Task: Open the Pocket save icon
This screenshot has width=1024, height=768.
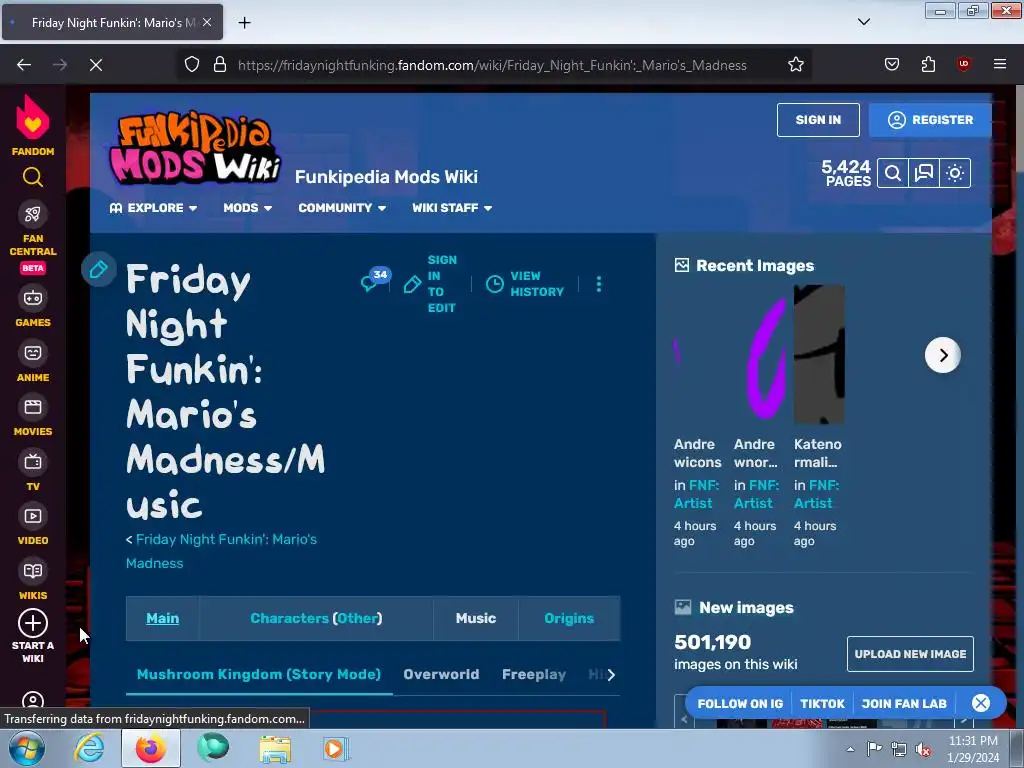Action: click(x=891, y=64)
